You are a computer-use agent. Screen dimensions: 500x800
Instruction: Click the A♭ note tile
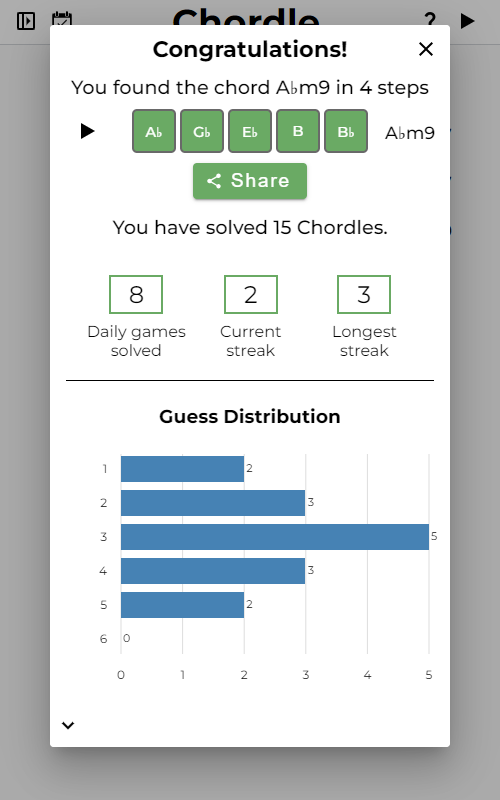pyautogui.click(x=154, y=131)
